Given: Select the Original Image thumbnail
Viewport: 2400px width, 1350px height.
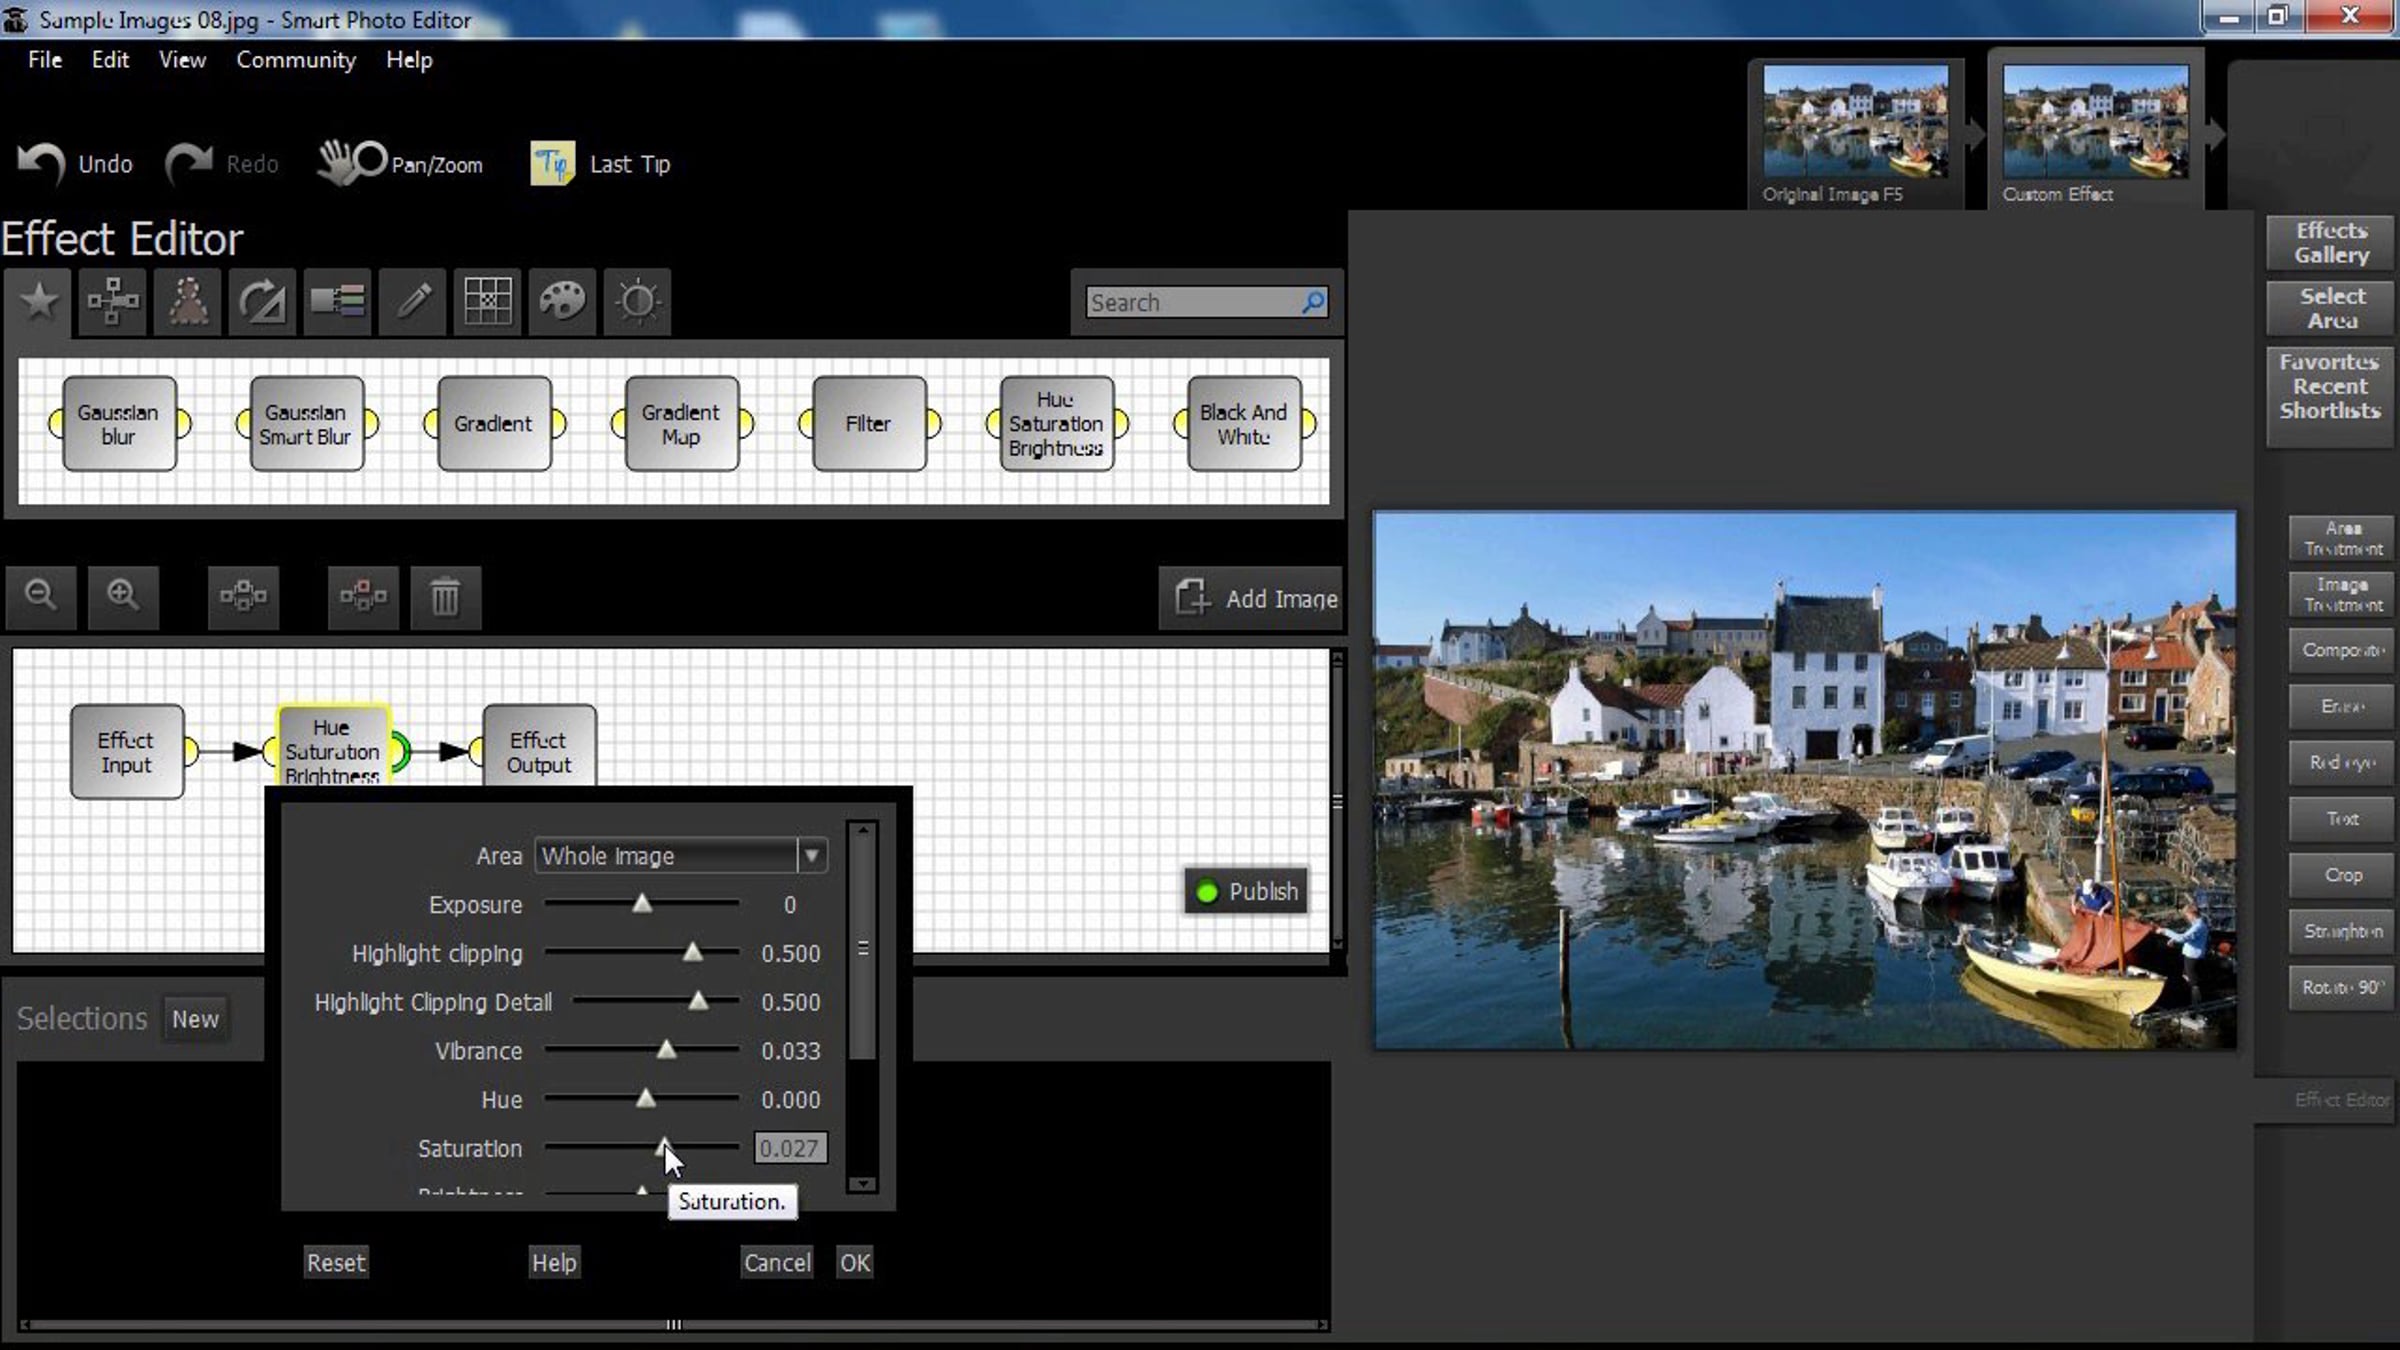Looking at the screenshot, I should coord(1855,122).
